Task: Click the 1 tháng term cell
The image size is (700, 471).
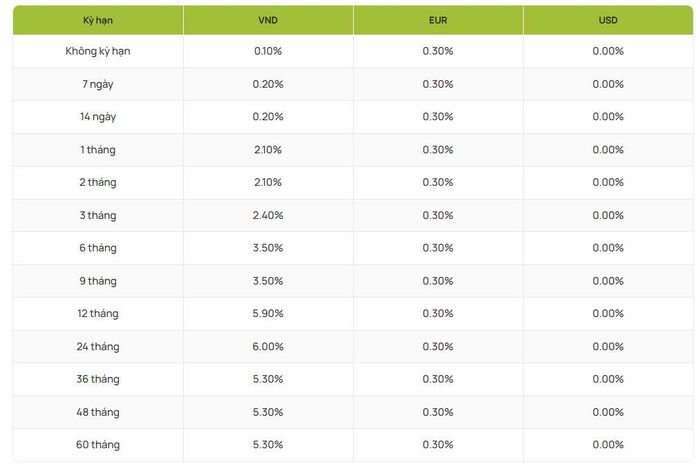Action: pos(98,150)
